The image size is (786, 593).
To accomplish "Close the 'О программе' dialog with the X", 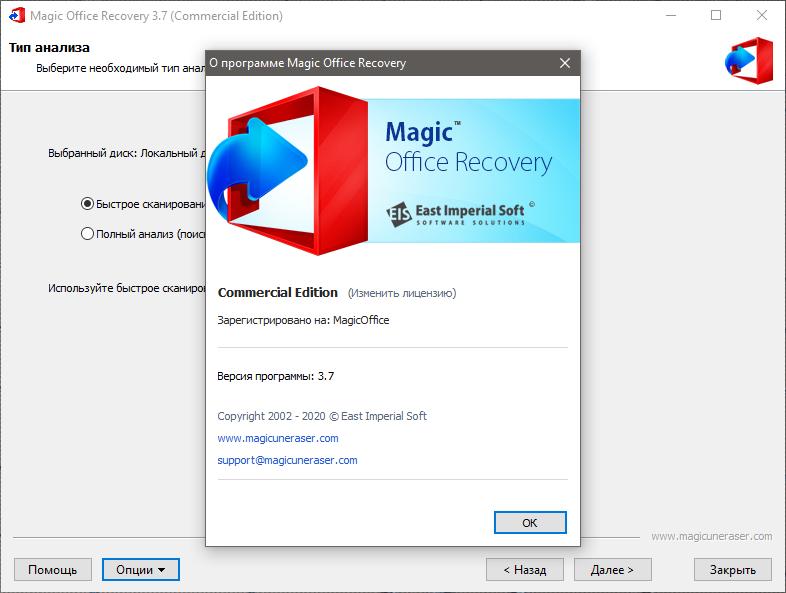I will (x=565, y=63).
